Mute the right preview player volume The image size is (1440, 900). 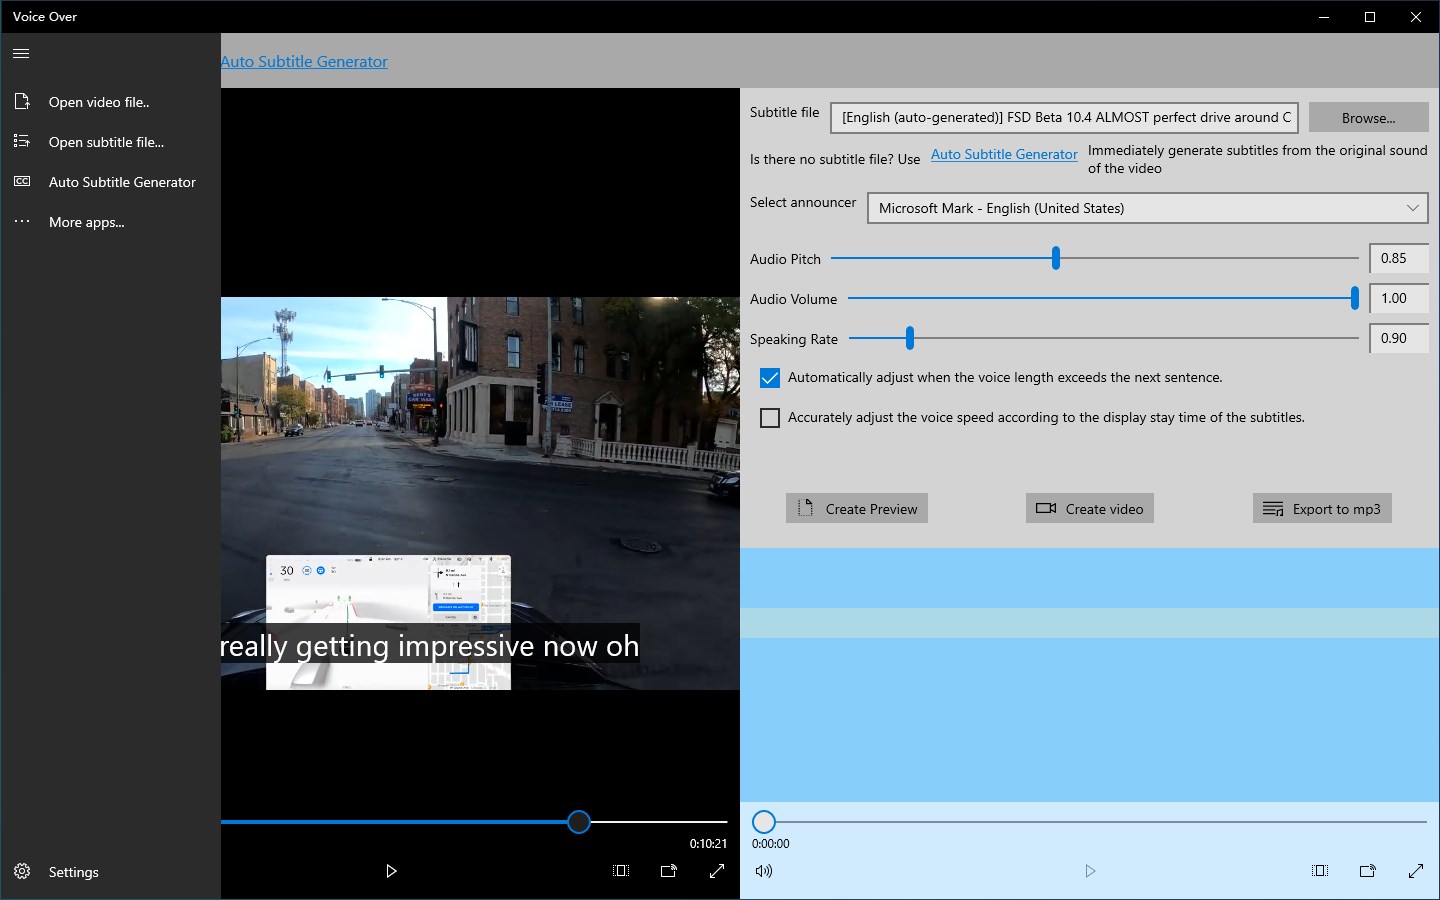(764, 871)
